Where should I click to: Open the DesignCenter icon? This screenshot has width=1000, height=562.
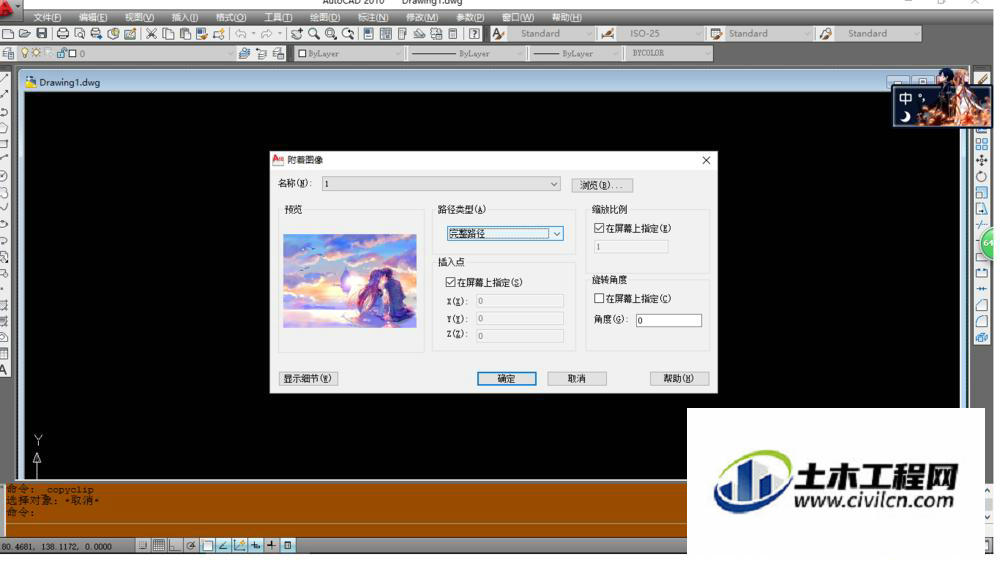[x=386, y=33]
